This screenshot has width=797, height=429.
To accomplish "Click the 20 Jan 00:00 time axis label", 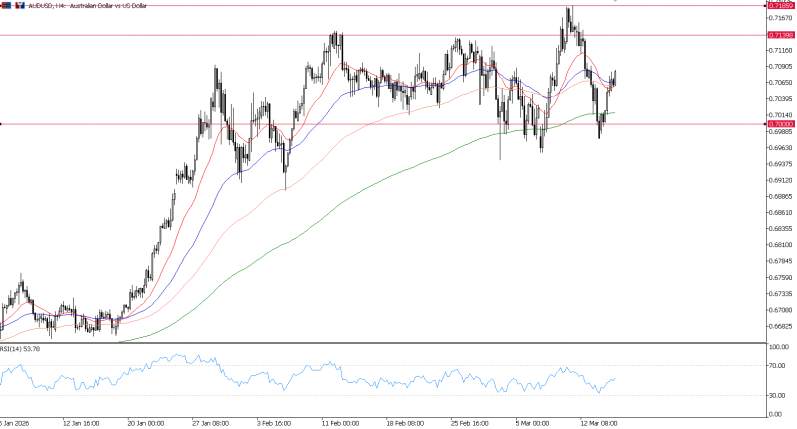I will pos(146,423).
